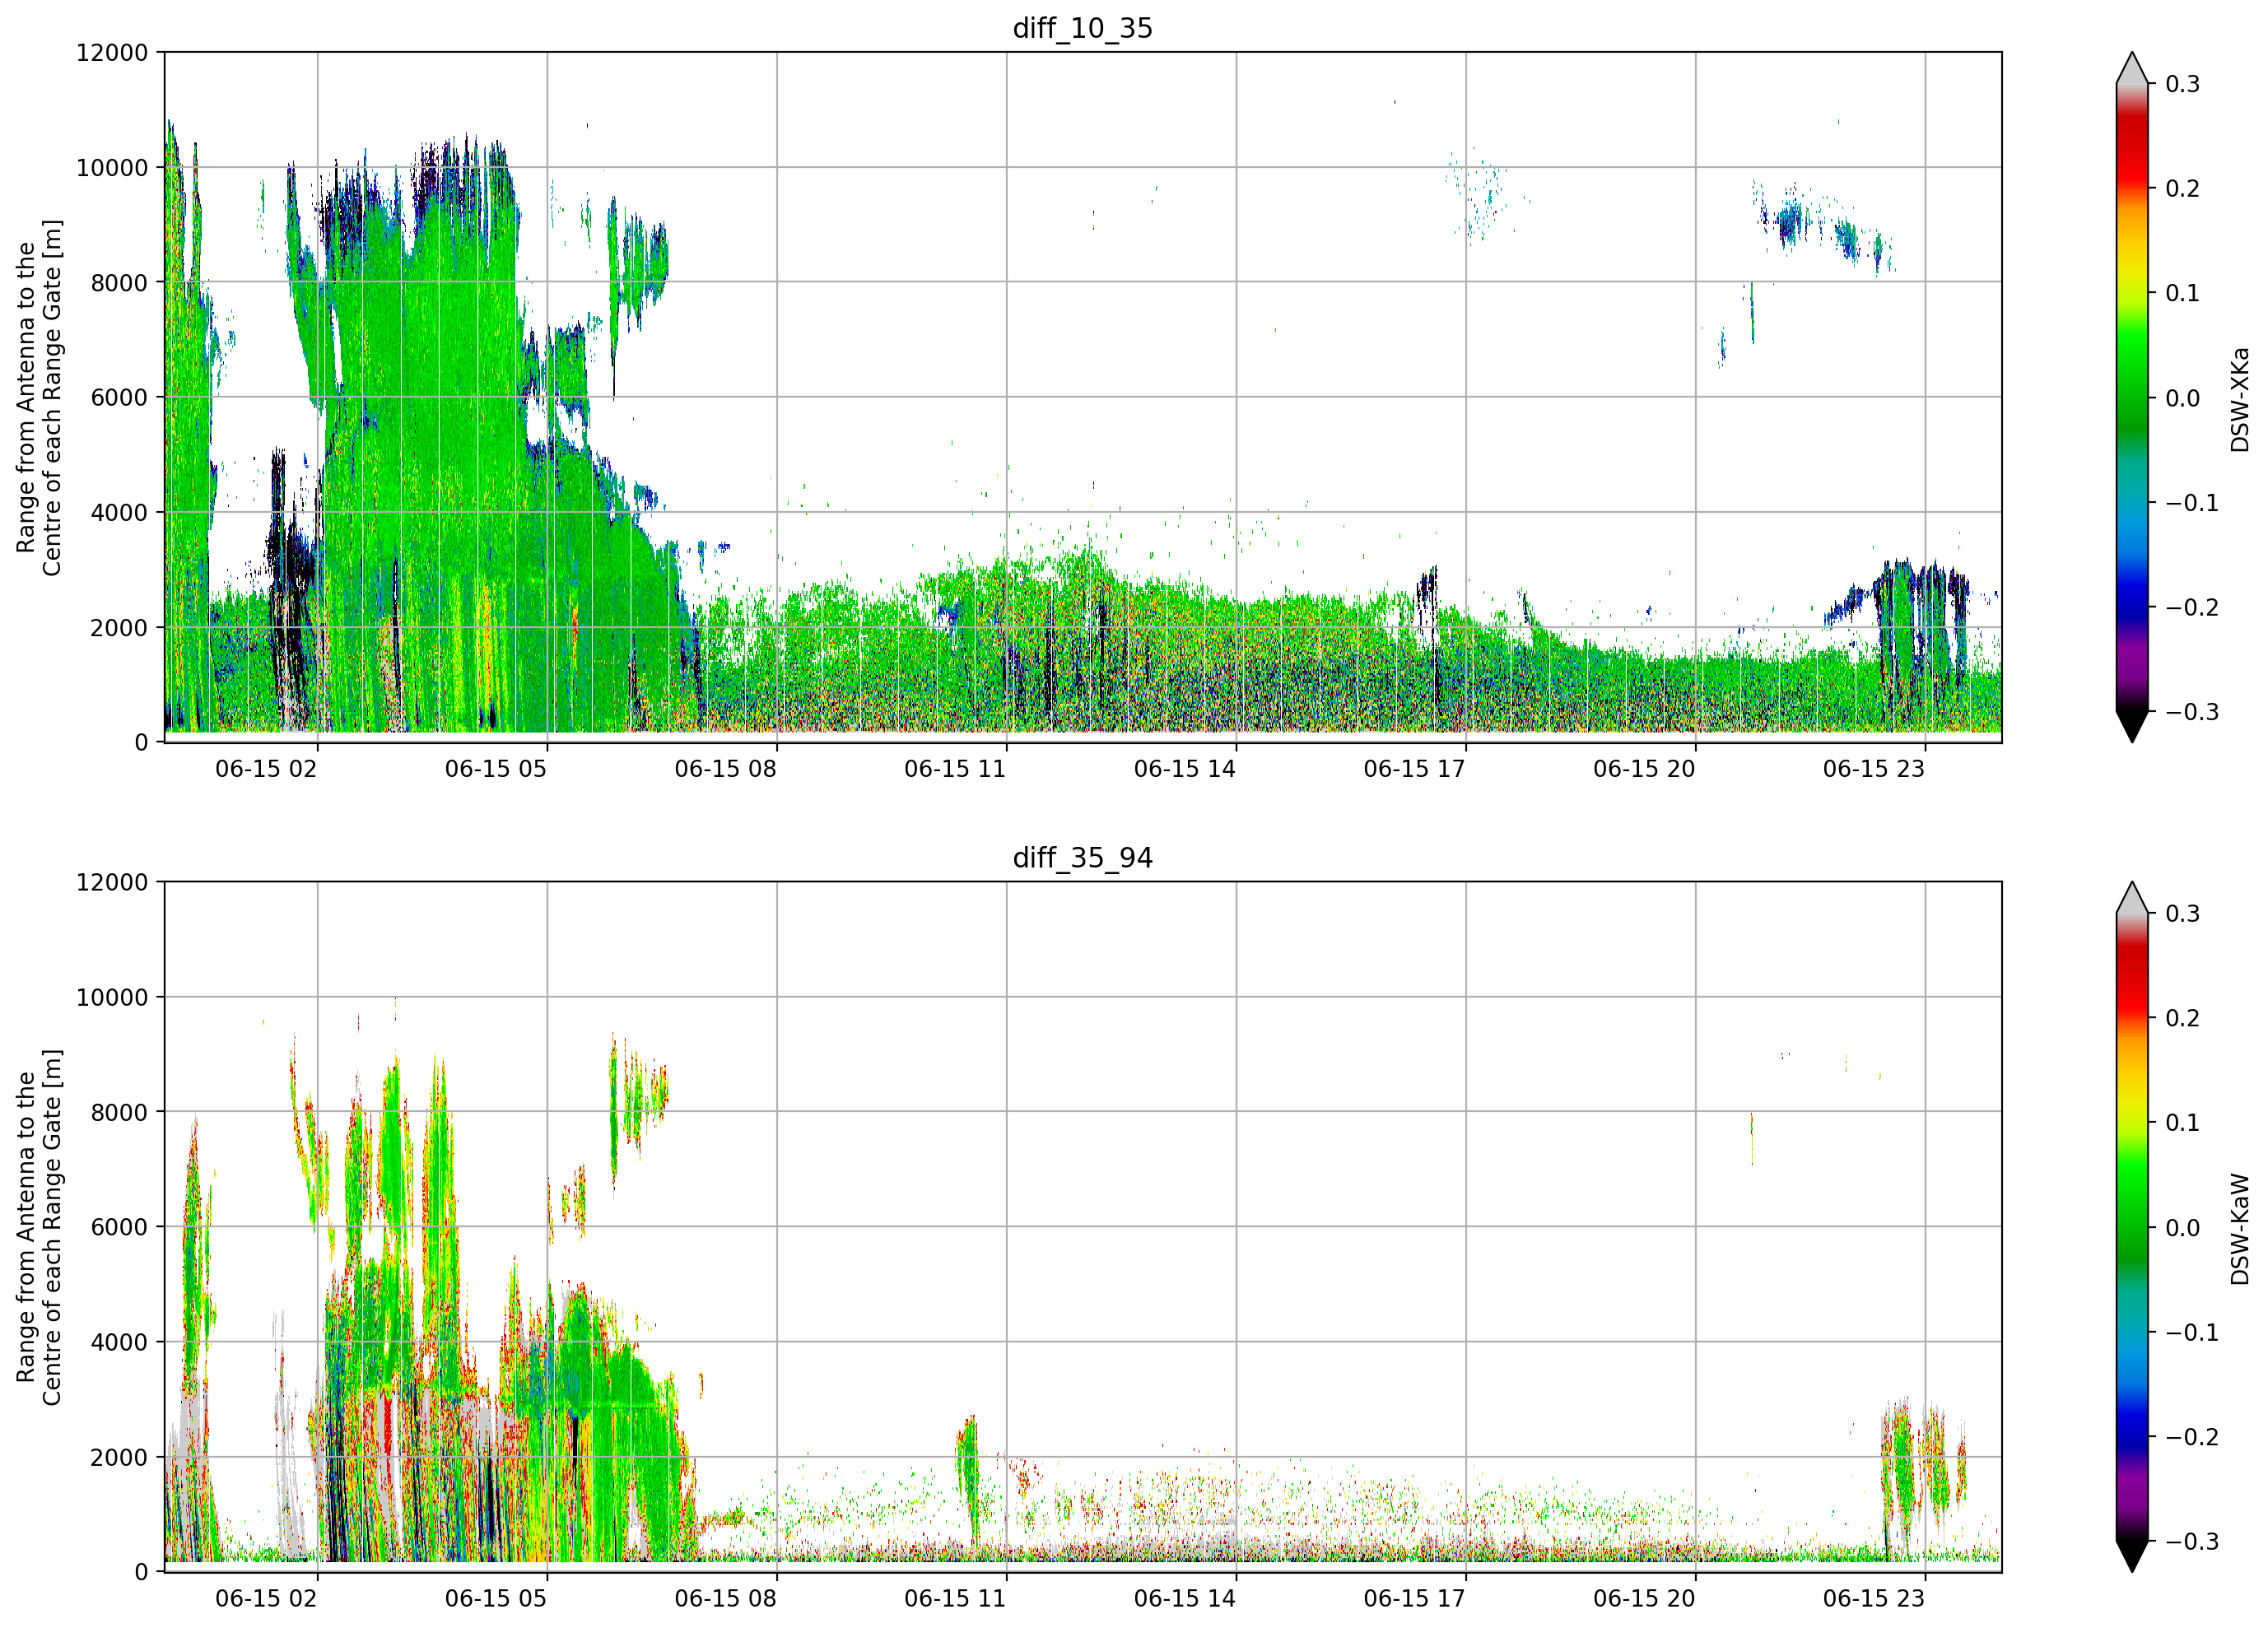Click the −0.2 tick on DSW-XKa colorbar
Image resolution: width=2268 pixels, height=1628 pixels.
click(2192, 608)
